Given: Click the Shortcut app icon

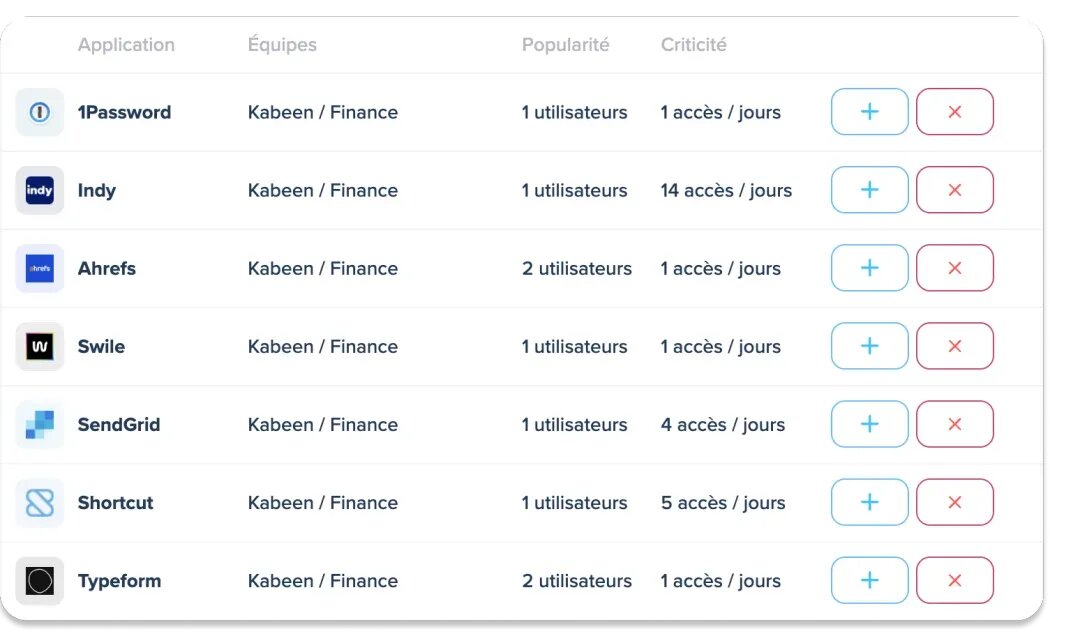Looking at the screenshot, I should (40, 502).
